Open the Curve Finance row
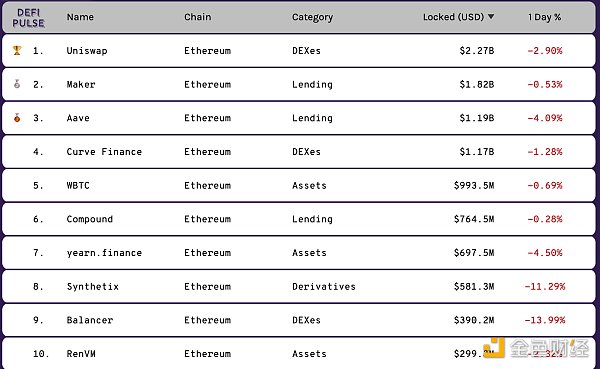 pos(298,152)
